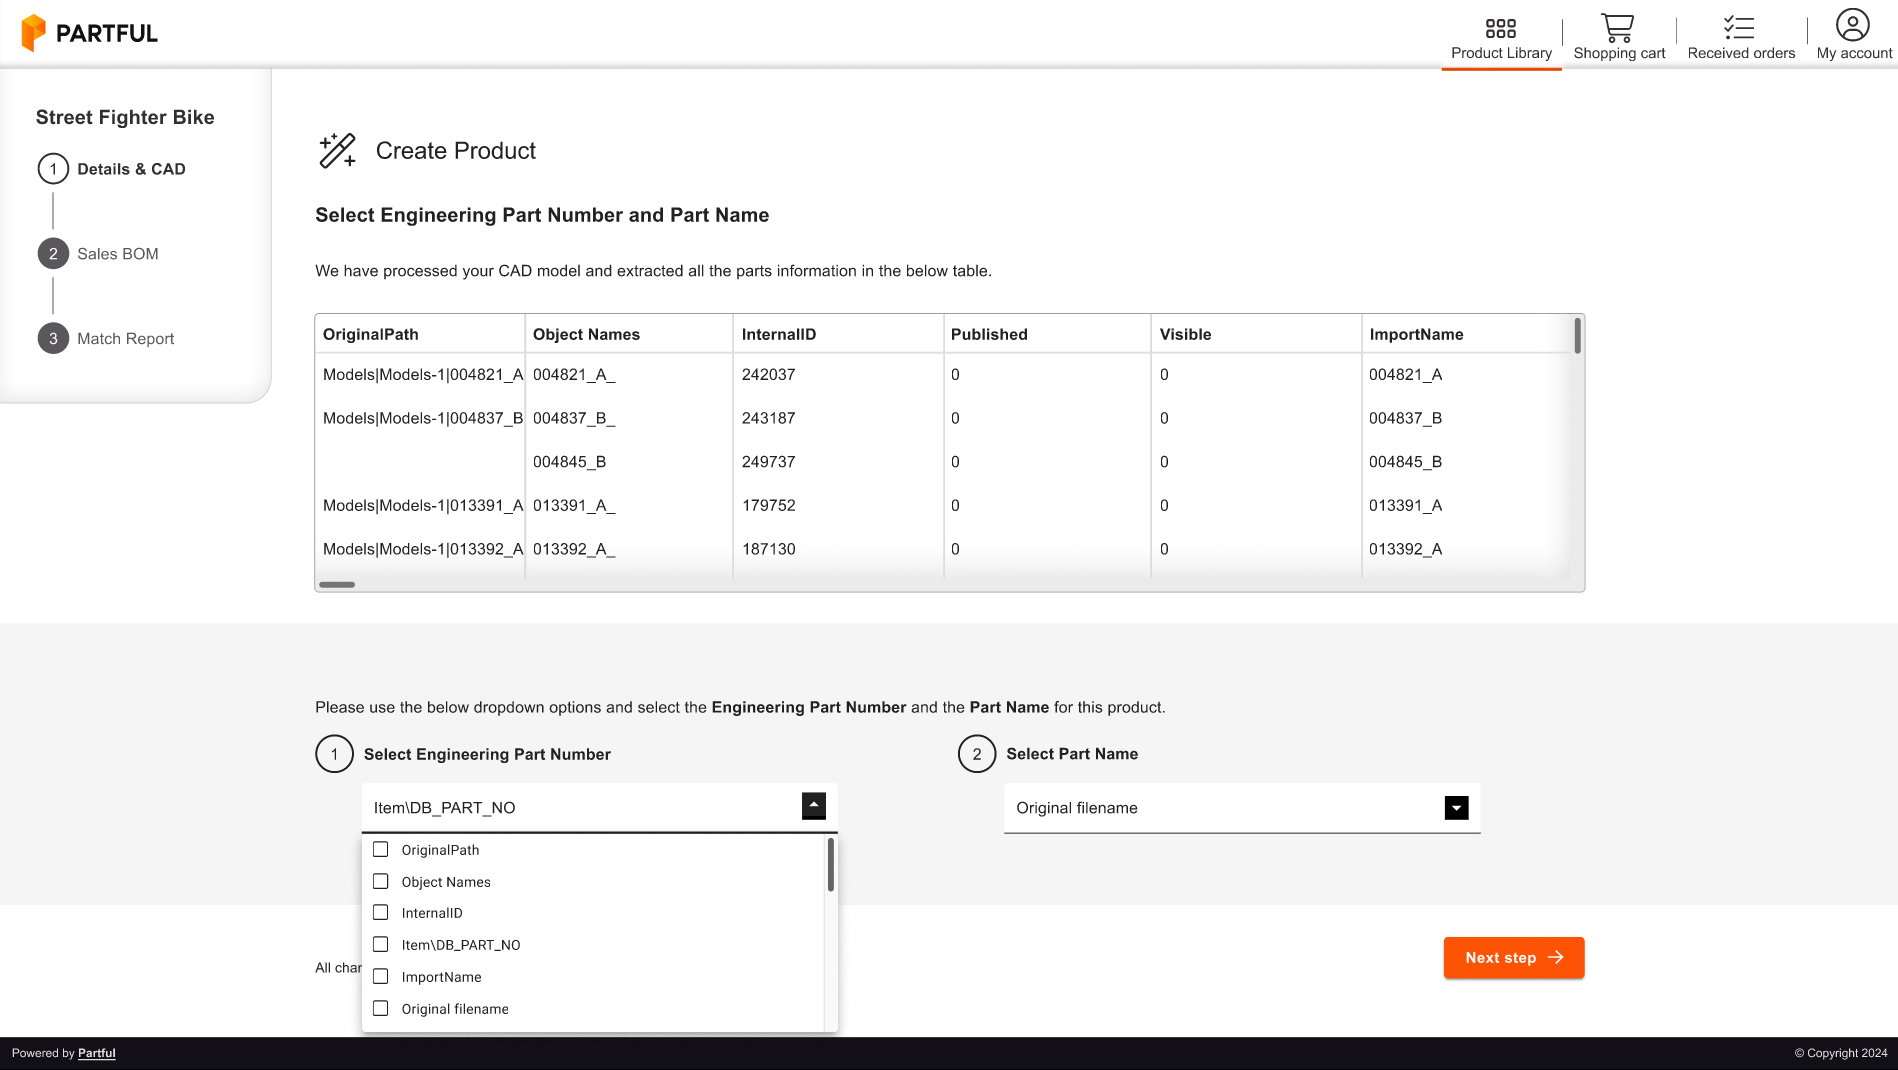
Task: Open the Product Library grid icon
Action: (x=1500, y=28)
